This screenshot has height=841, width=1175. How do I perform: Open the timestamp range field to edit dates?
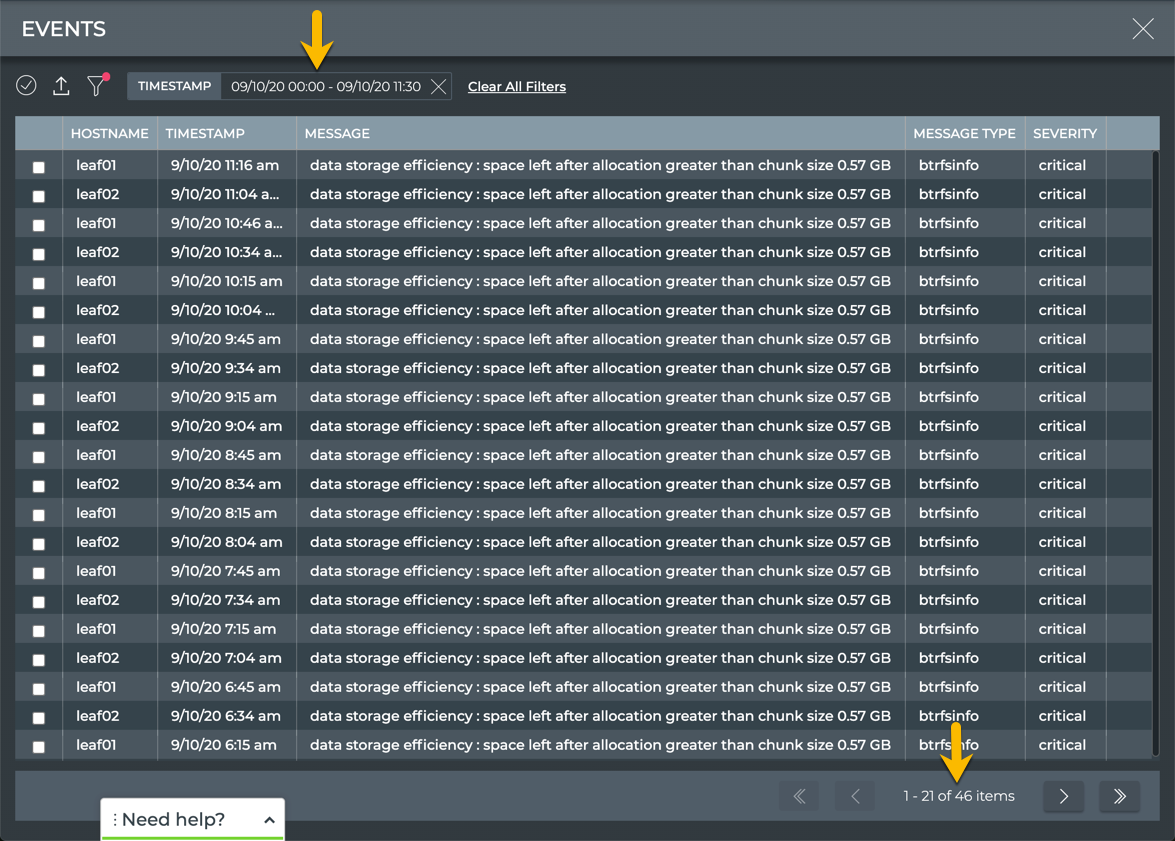tap(325, 86)
